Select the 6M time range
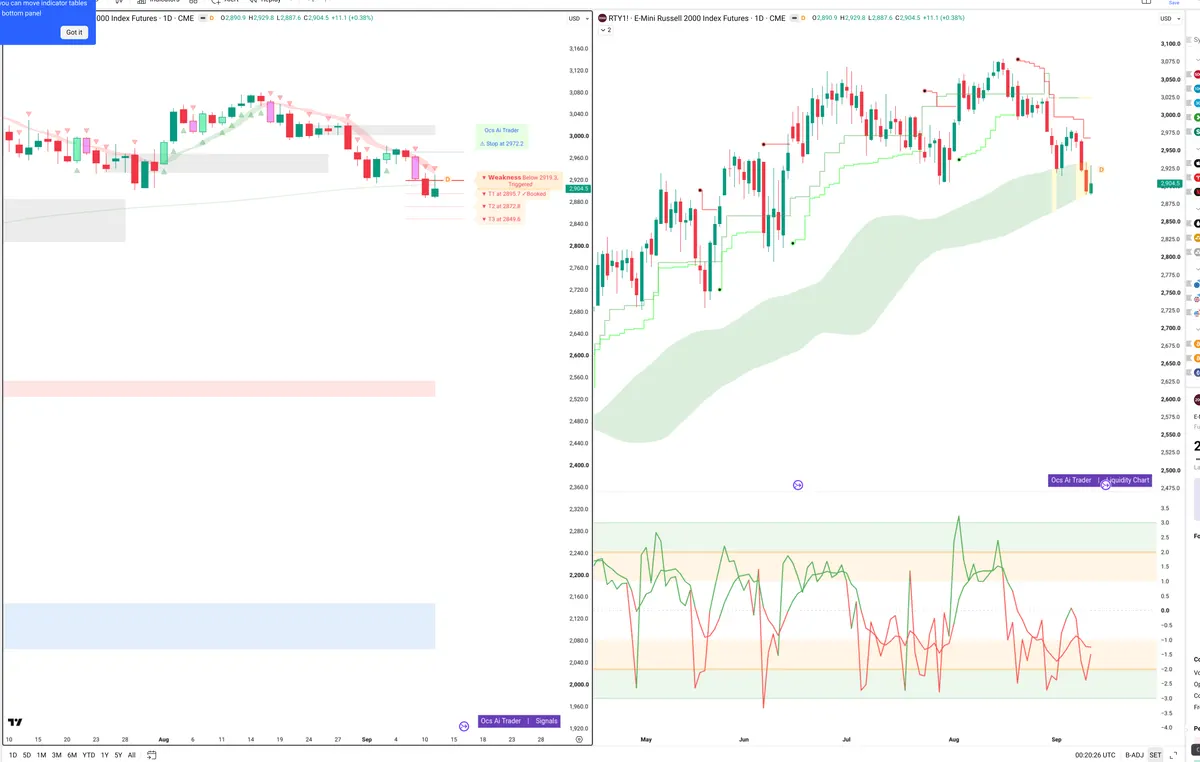Image resolution: width=1200 pixels, height=762 pixels. [72, 755]
